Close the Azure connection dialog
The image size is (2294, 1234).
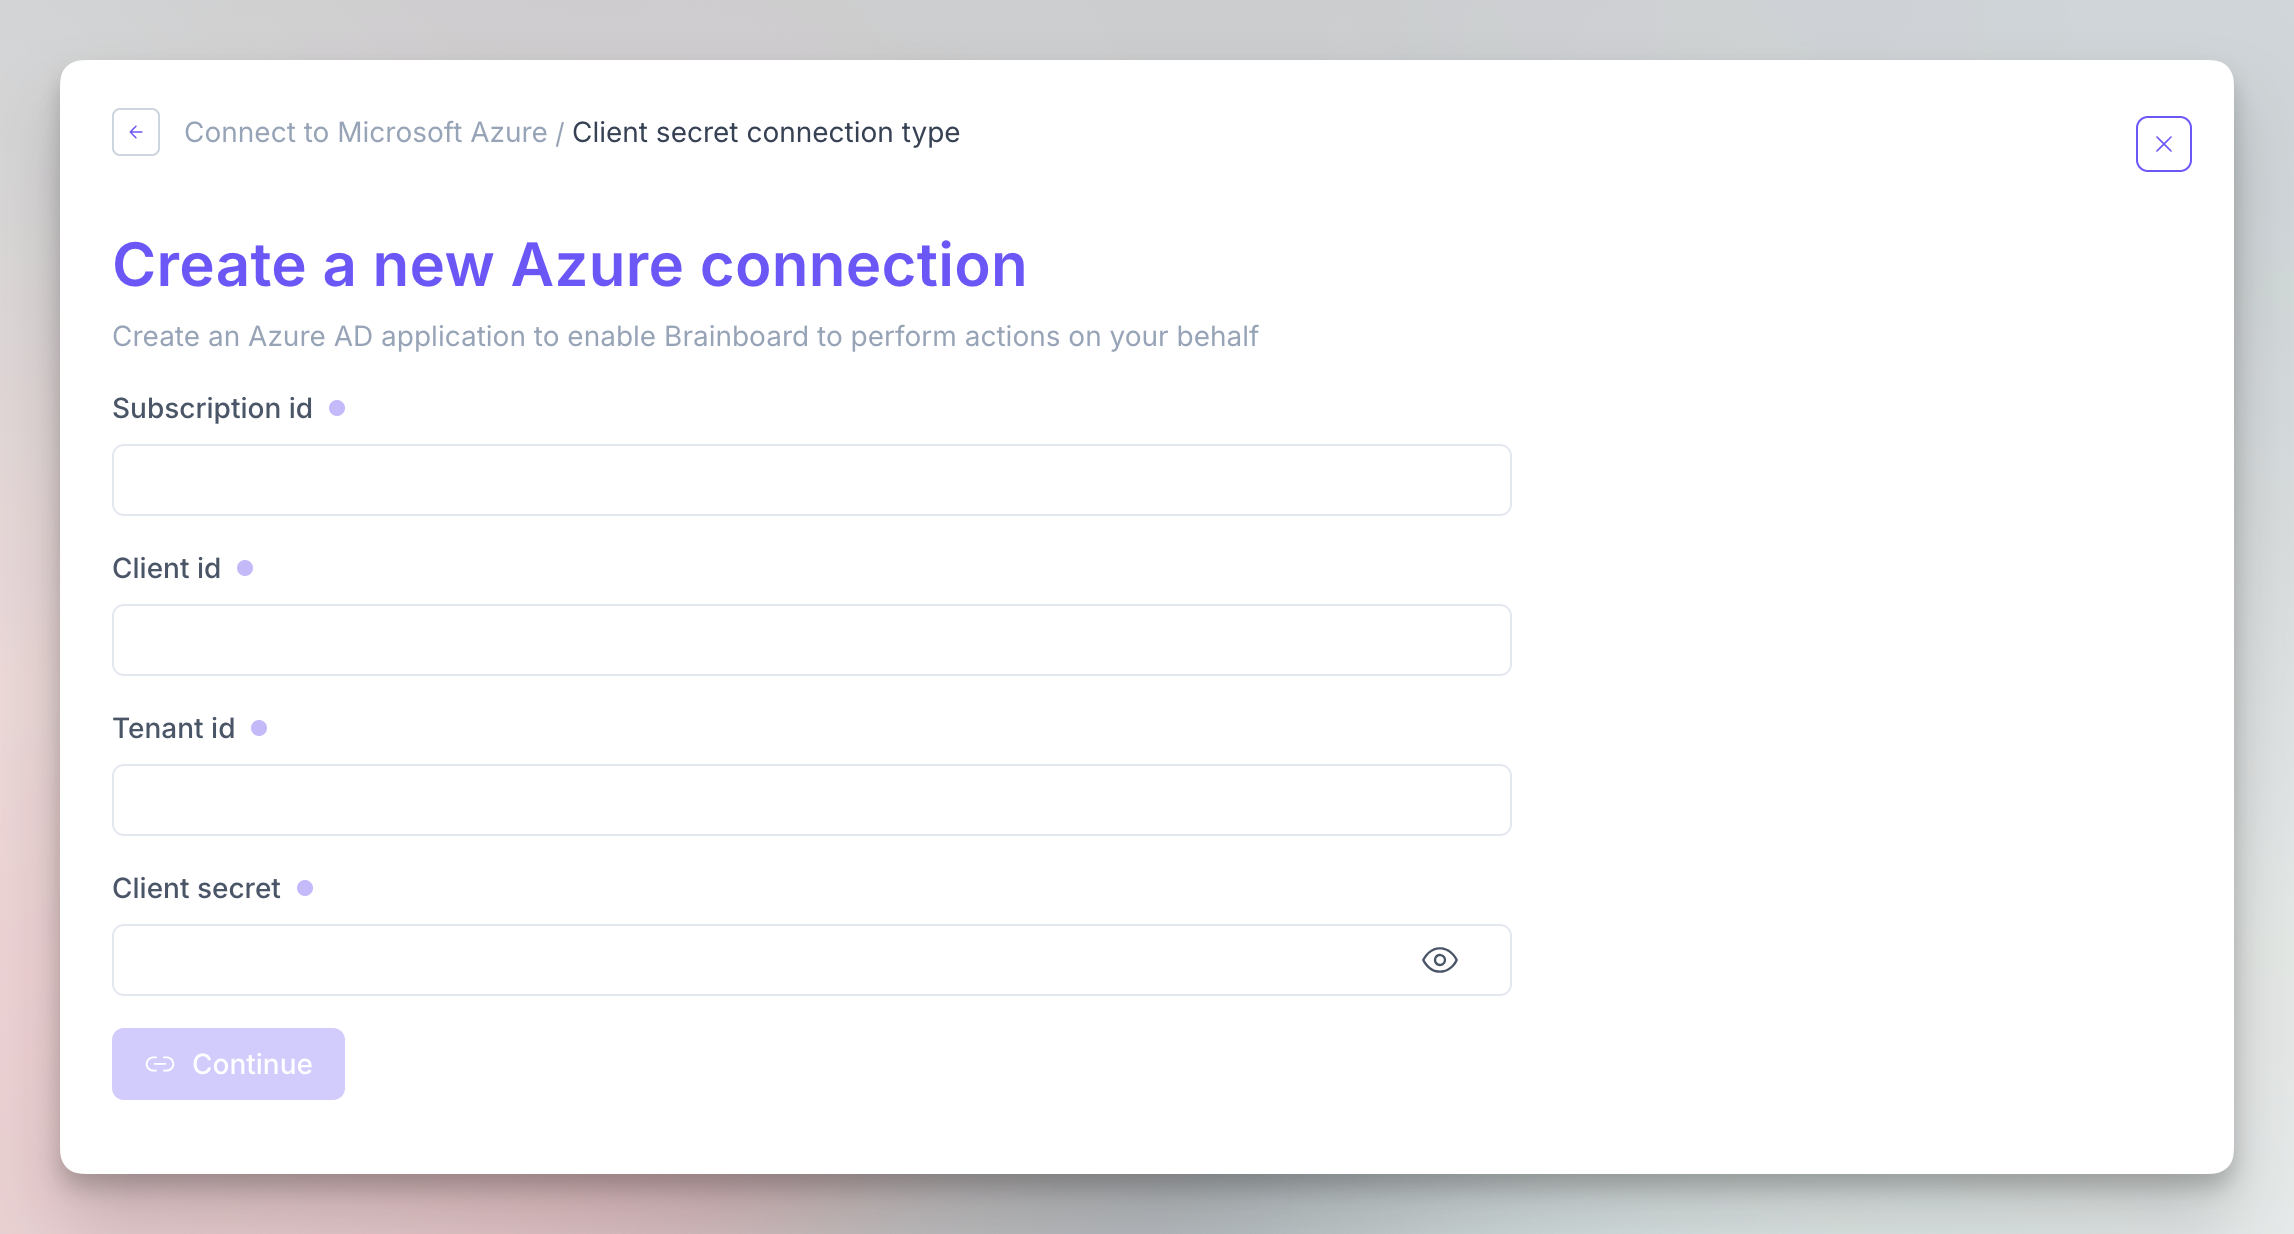2163,144
